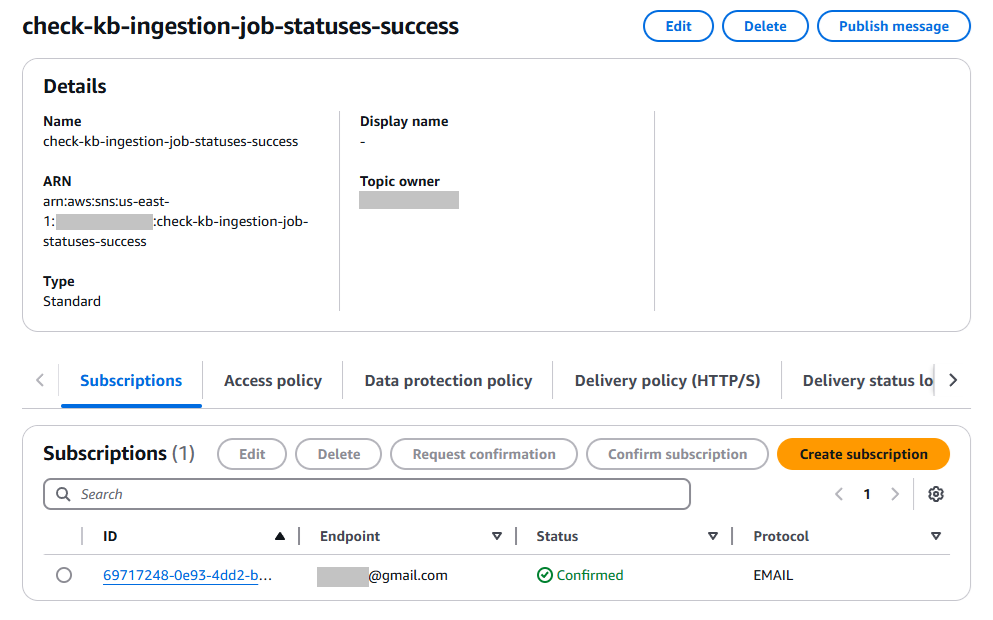Click the Create subscription button
This screenshot has height=620, width=993.
863,454
